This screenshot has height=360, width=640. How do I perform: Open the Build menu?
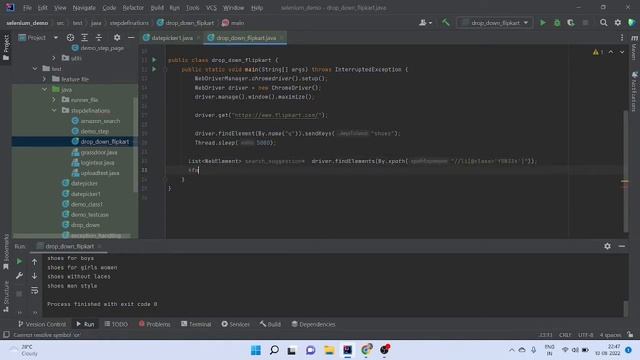point(157,8)
